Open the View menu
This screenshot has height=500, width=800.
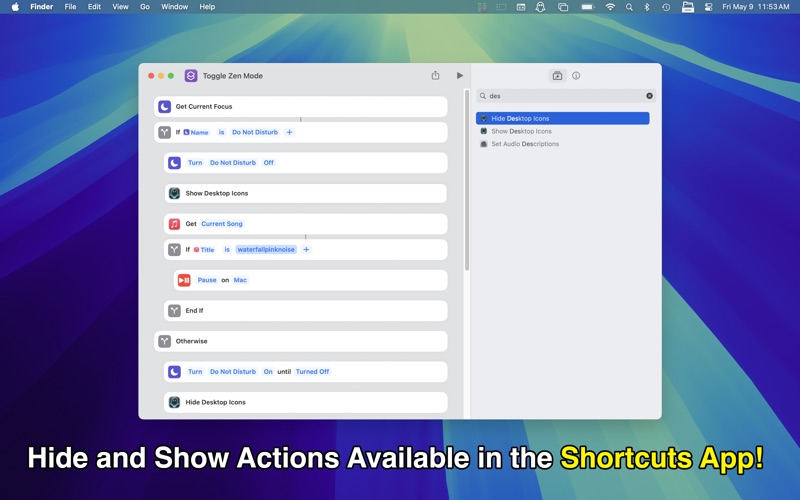point(120,7)
